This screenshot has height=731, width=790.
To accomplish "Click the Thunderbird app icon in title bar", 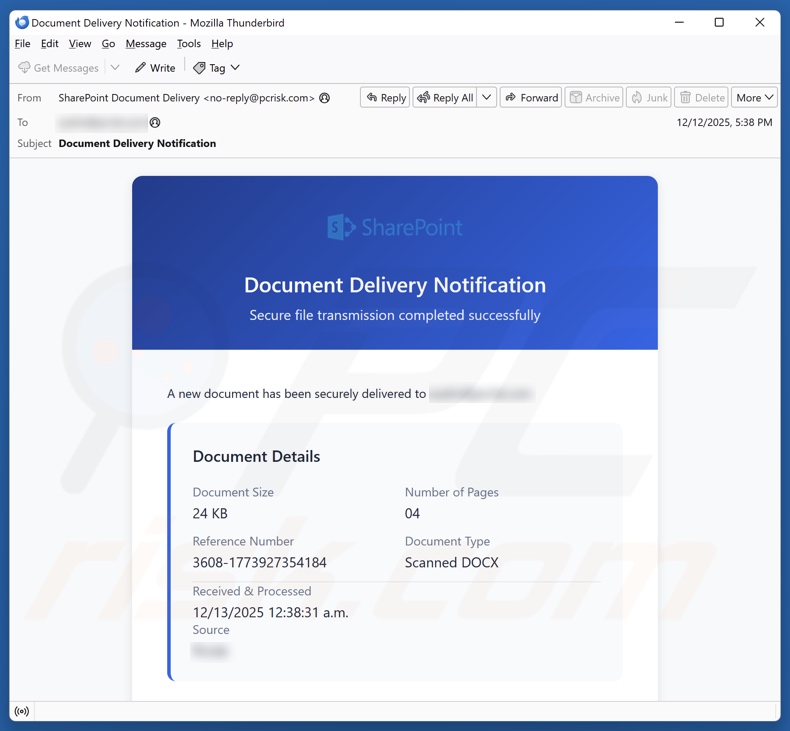I will [x=22, y=23].
